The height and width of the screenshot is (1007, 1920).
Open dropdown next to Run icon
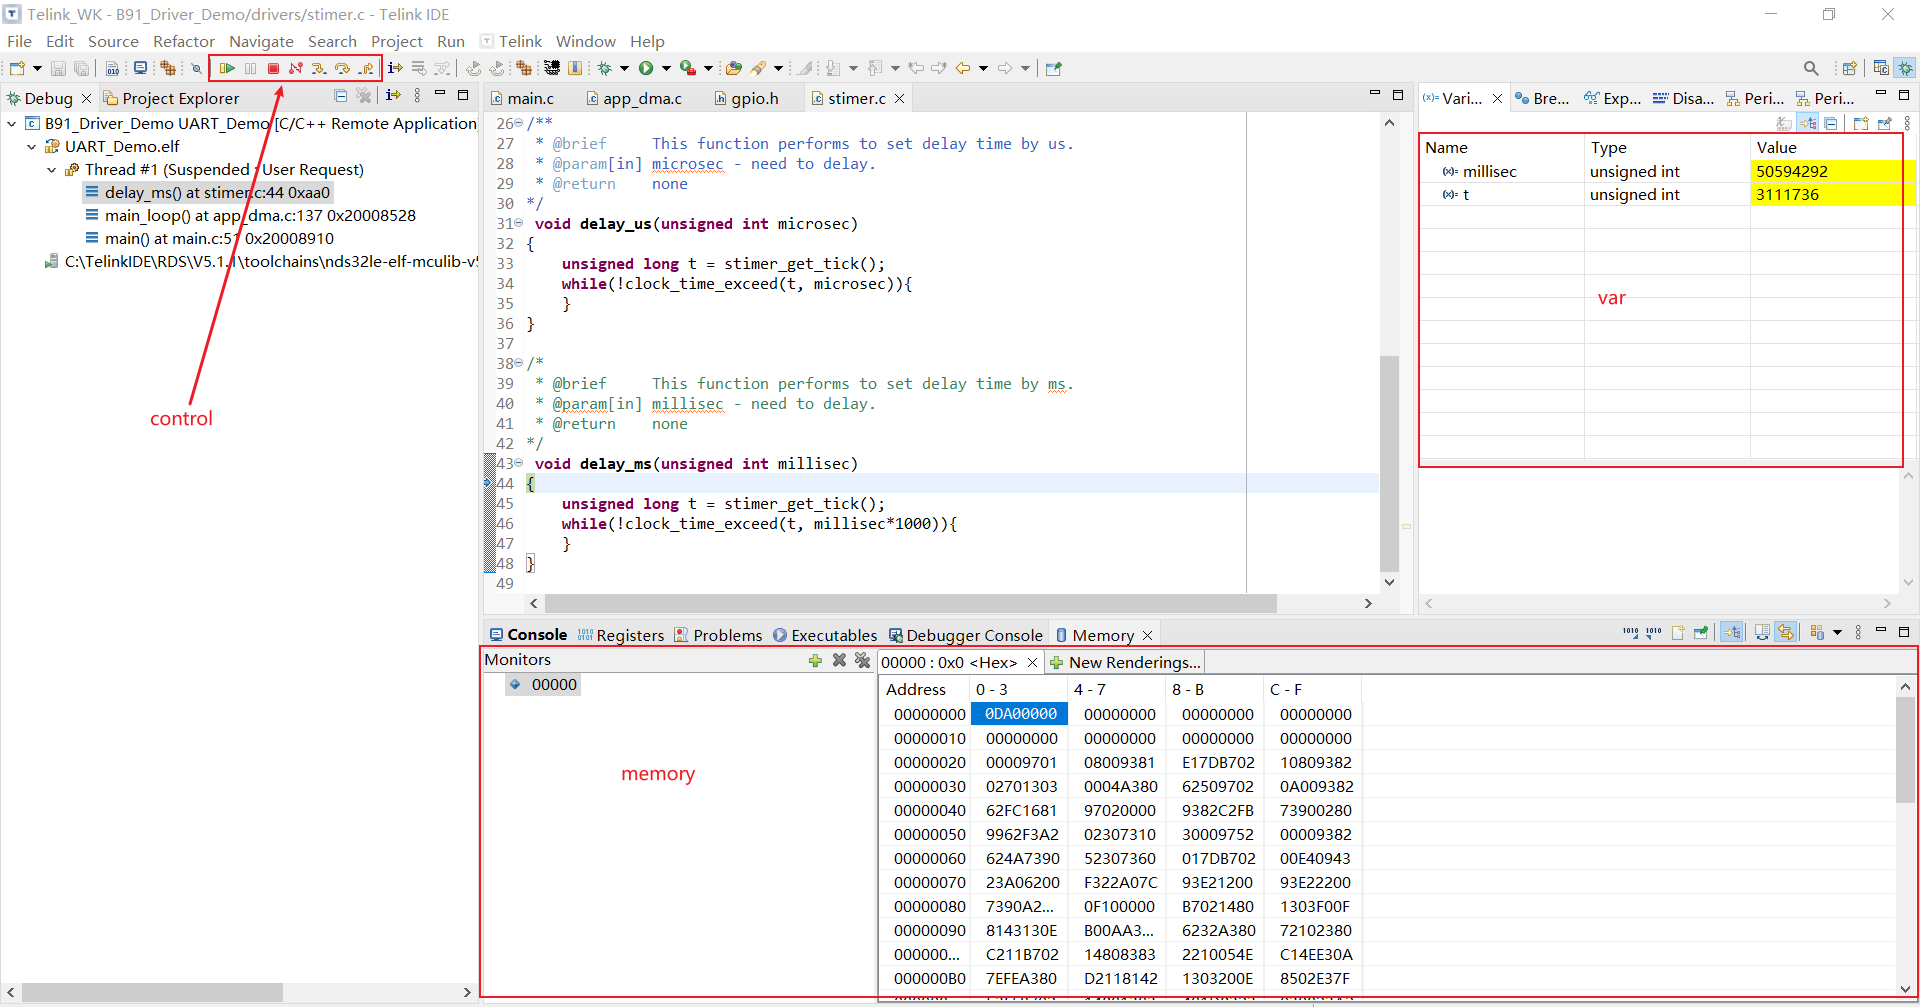(x=666, y=68)
